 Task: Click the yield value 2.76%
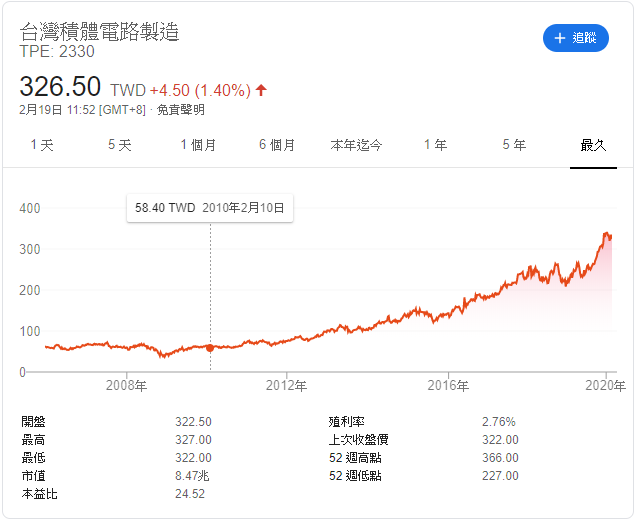pyautogui.click(x=498, y=422)
